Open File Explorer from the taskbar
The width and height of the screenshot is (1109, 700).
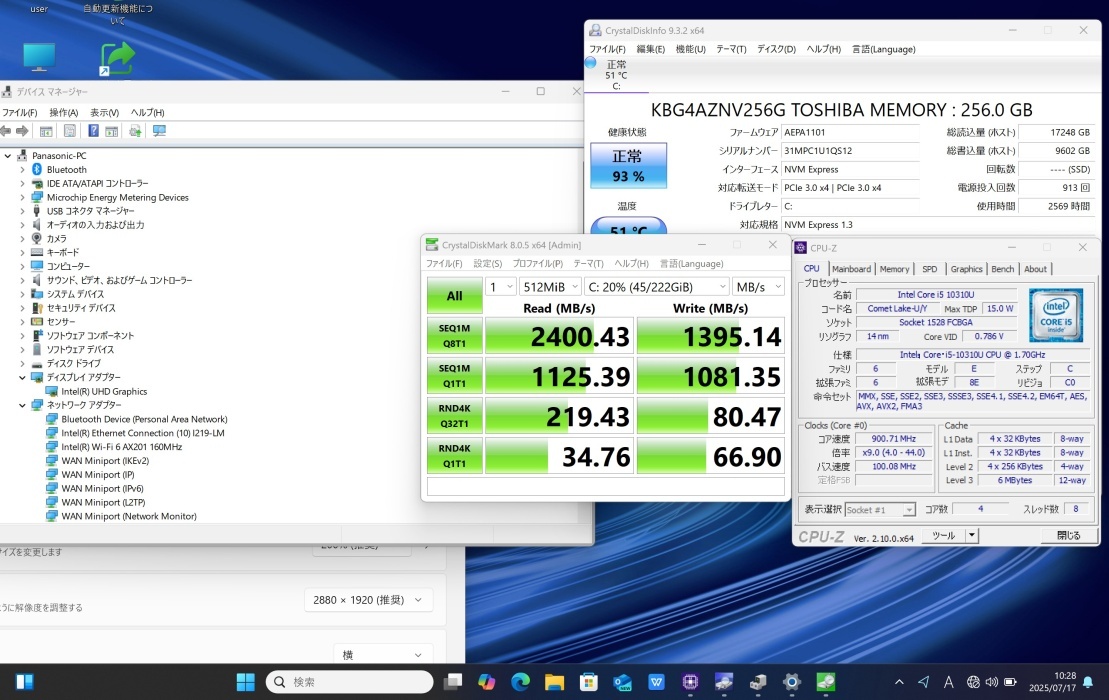pyautogui.click(x=554, y=682)
